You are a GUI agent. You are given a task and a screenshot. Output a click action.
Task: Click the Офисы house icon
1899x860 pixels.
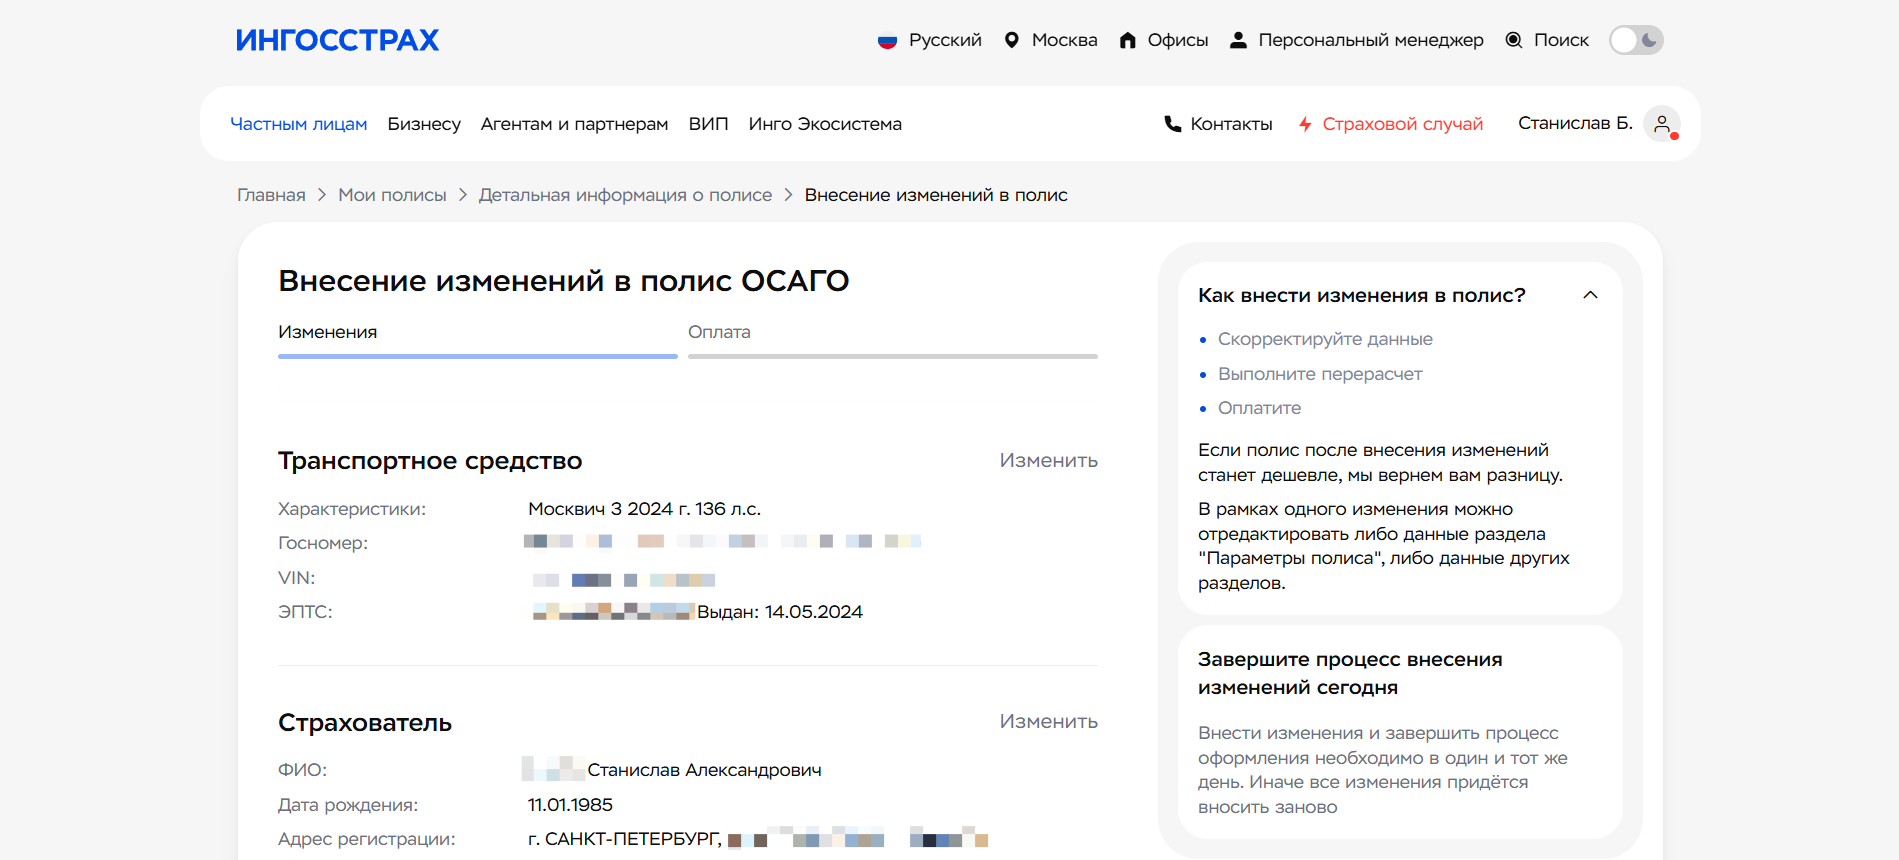click(x=1128, y=40)
